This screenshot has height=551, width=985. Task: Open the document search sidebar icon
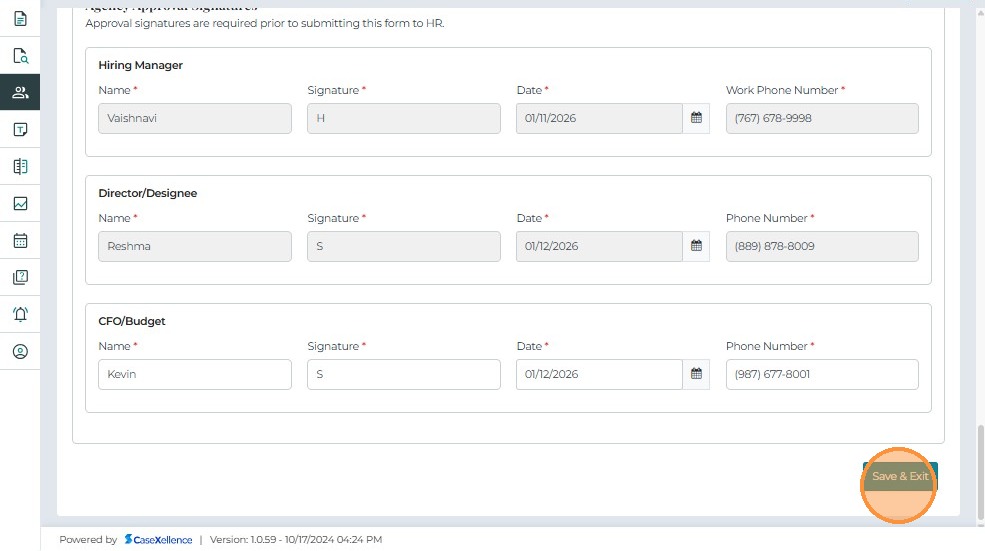tap(20, 56)
